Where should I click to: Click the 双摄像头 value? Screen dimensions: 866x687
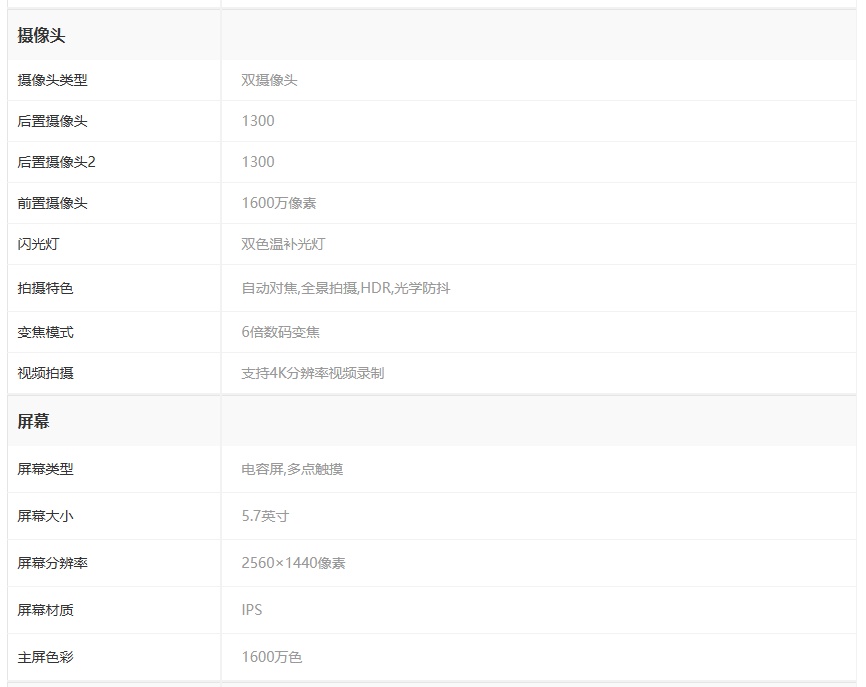pos(269,80)
